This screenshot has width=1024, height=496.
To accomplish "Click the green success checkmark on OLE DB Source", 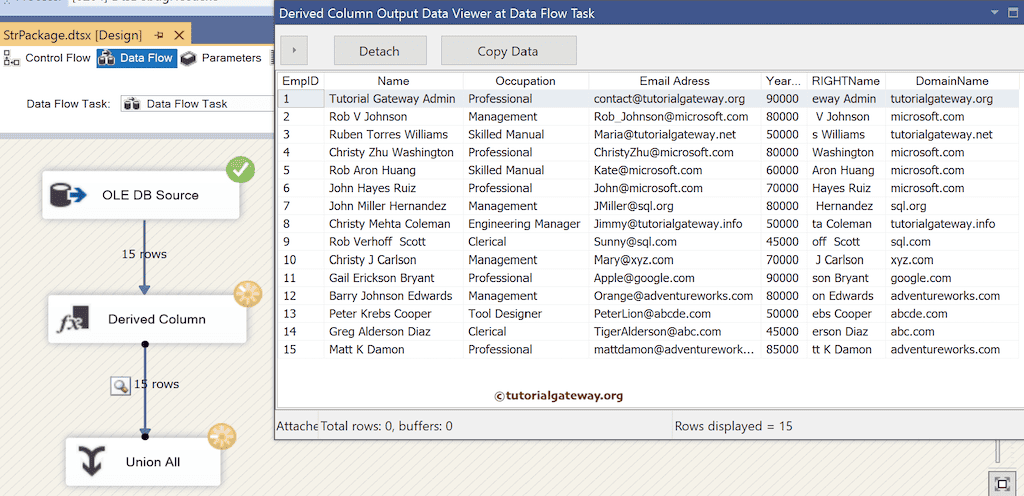I will (241, 169).
